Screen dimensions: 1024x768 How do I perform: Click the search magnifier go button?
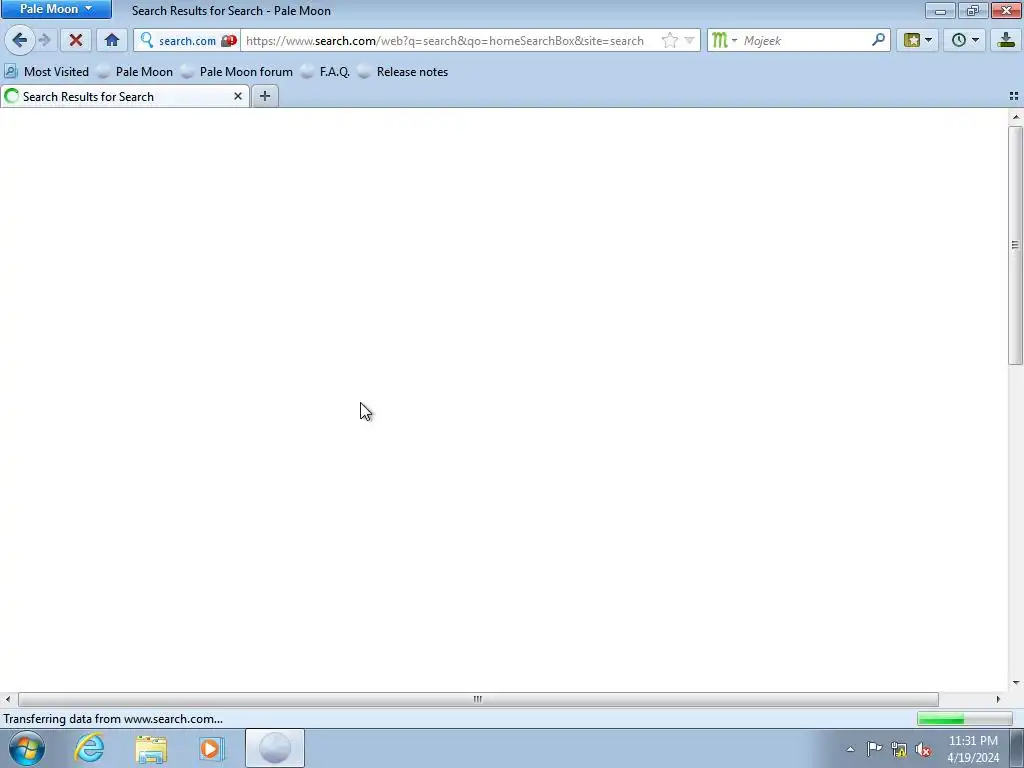878,40
